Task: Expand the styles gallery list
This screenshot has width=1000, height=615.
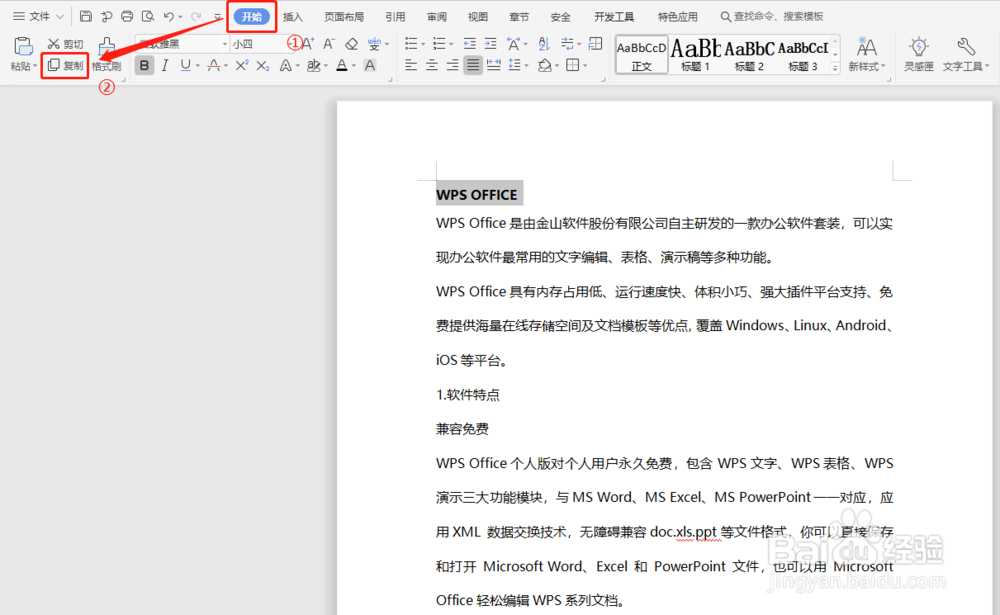Action: [x=835, y=68]
